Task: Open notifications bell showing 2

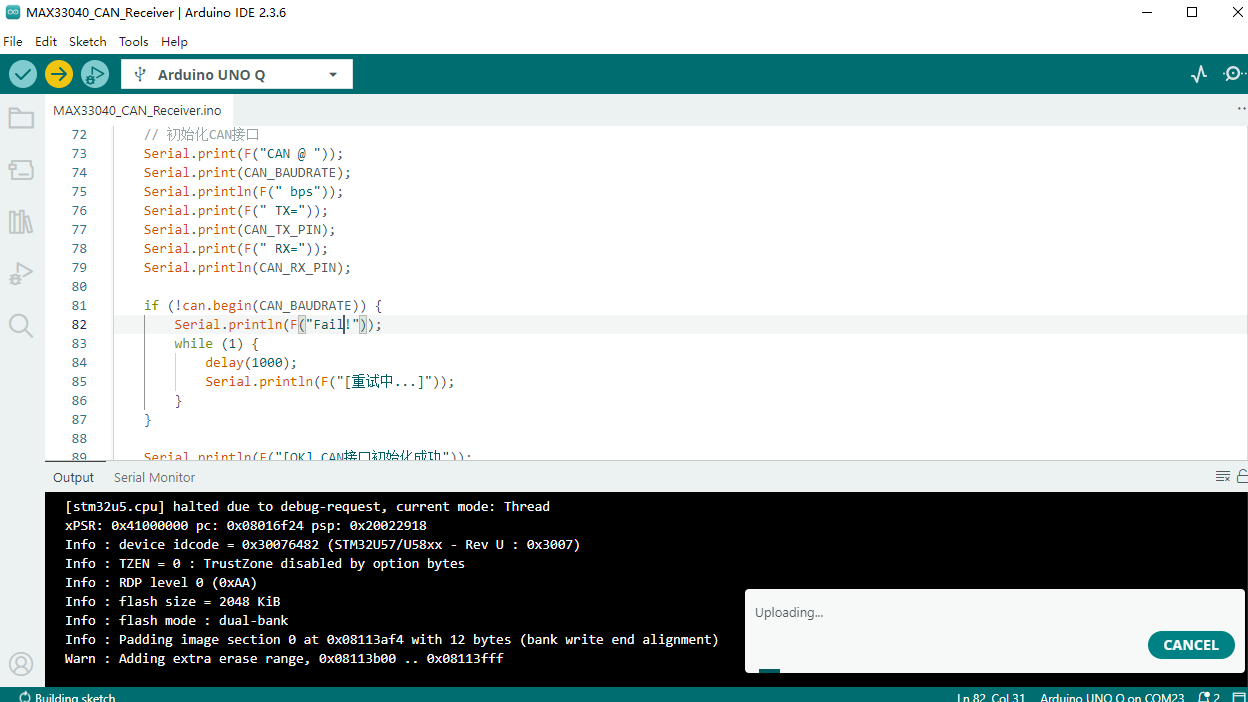Action: pyautogui.click(x=1209, y=697)
